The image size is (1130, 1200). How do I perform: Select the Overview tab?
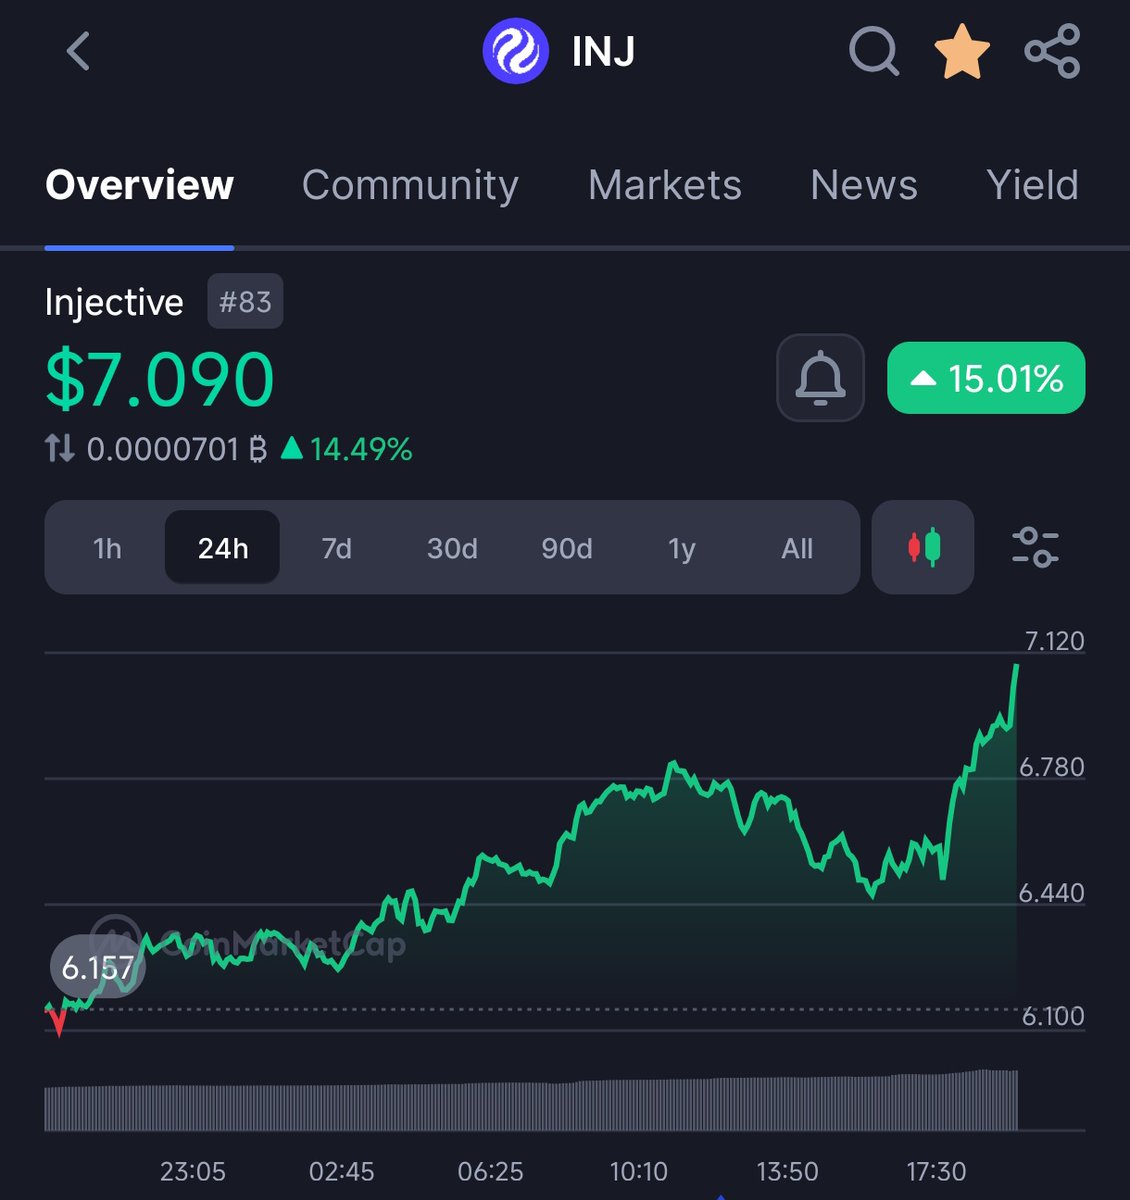139,185
